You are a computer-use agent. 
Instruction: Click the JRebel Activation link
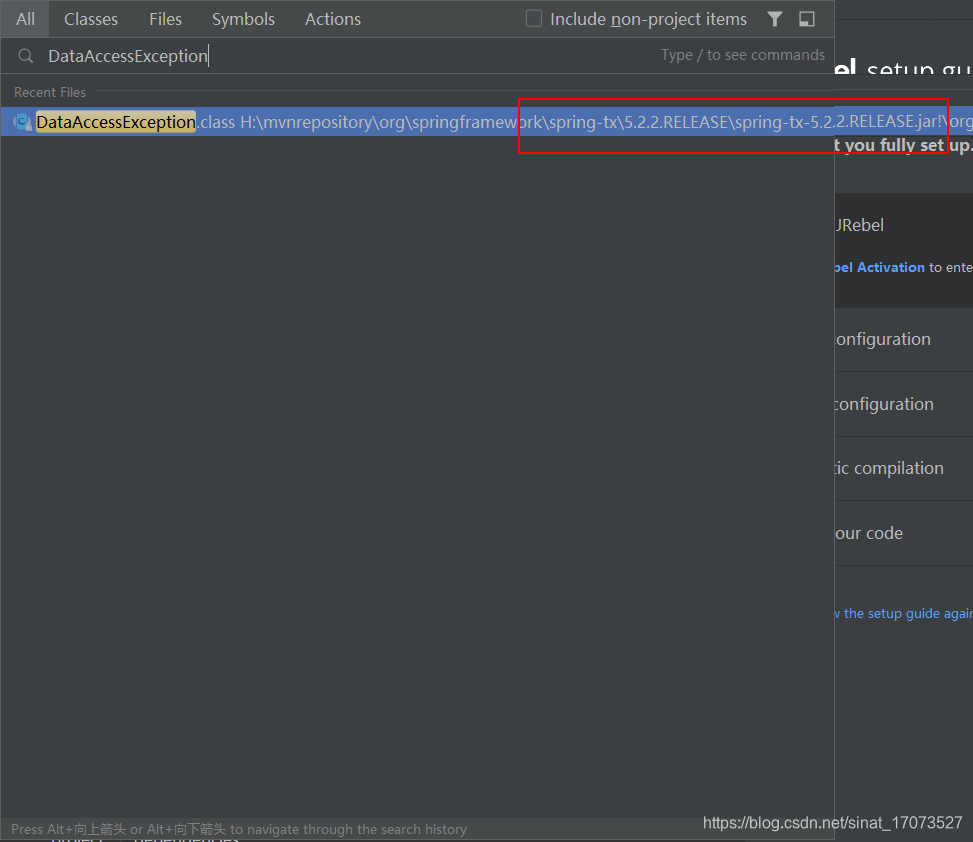pos(878,267)
